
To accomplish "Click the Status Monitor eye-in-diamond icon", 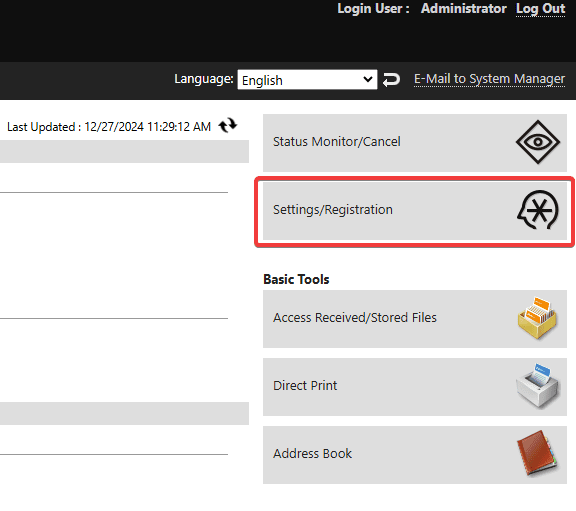I will coord(538,142).
